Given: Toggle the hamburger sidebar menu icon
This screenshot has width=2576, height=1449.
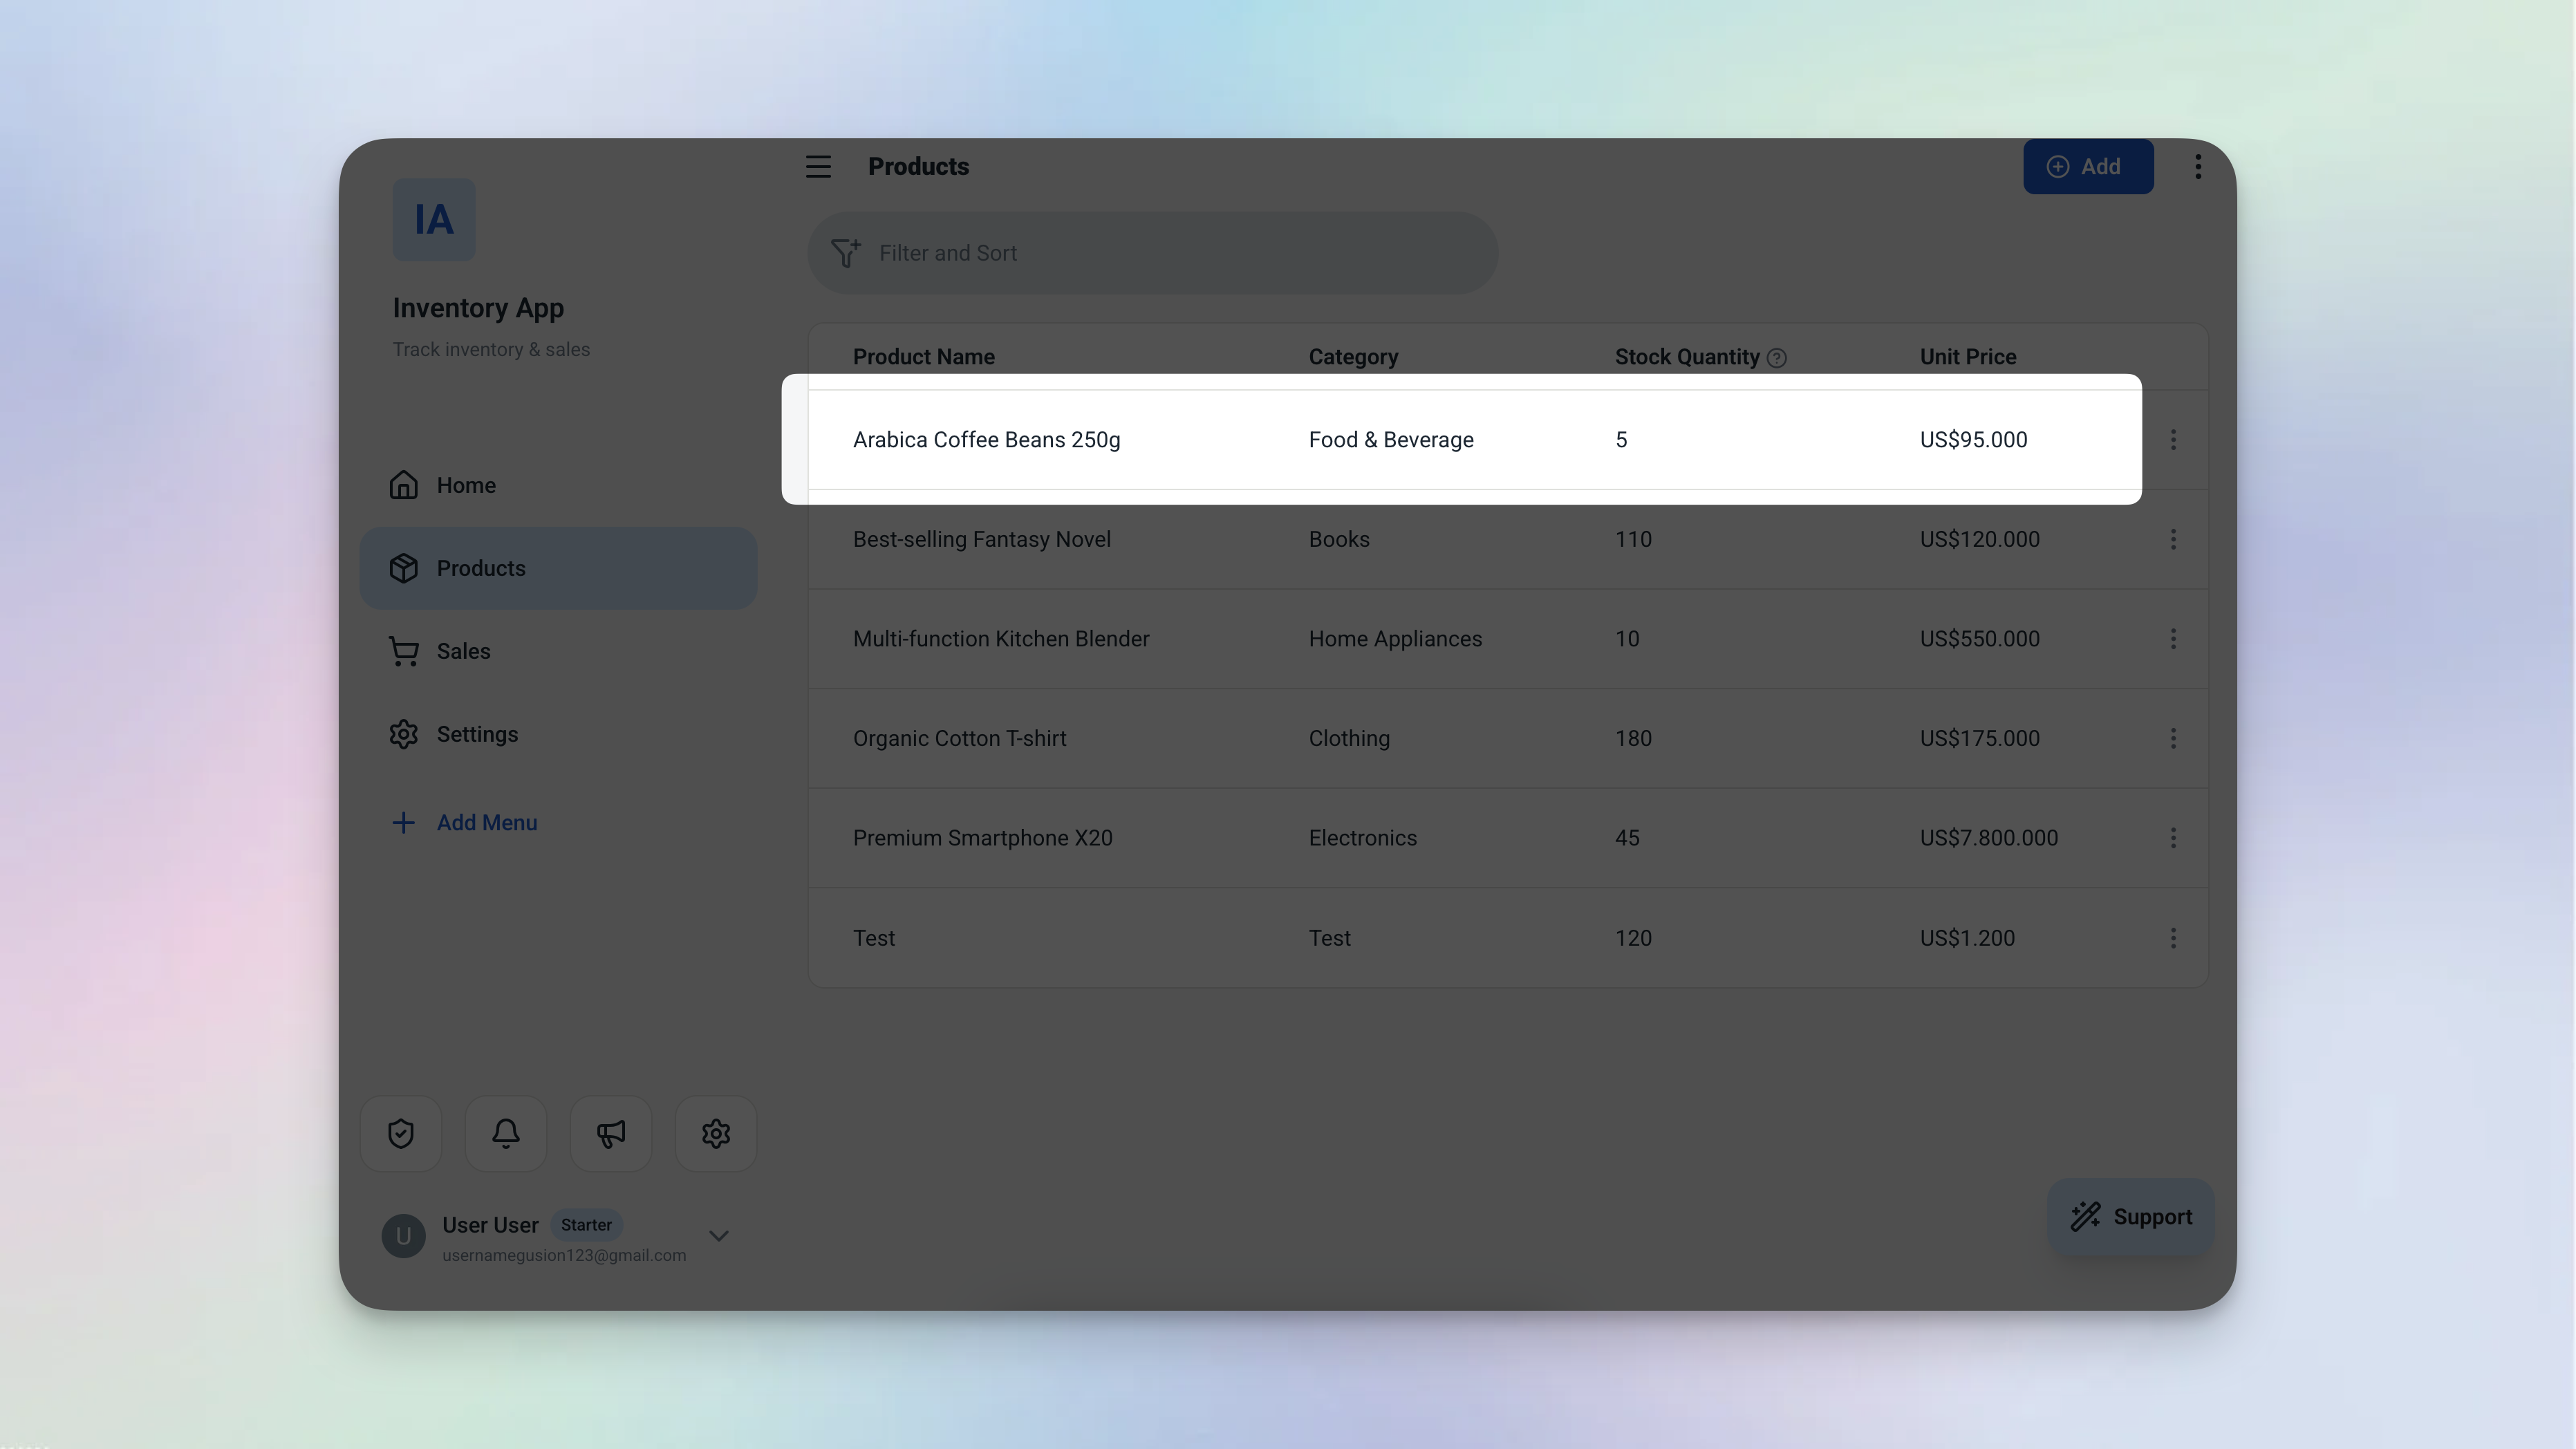Looking at the screenshot, I should tap(818, 166).
